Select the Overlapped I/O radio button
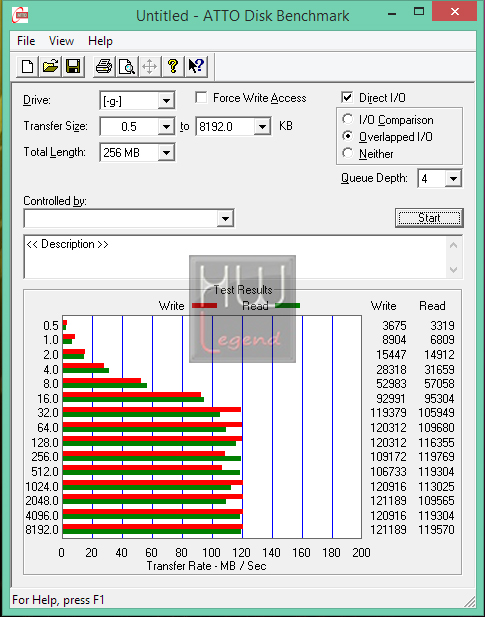 click(348, 136)
